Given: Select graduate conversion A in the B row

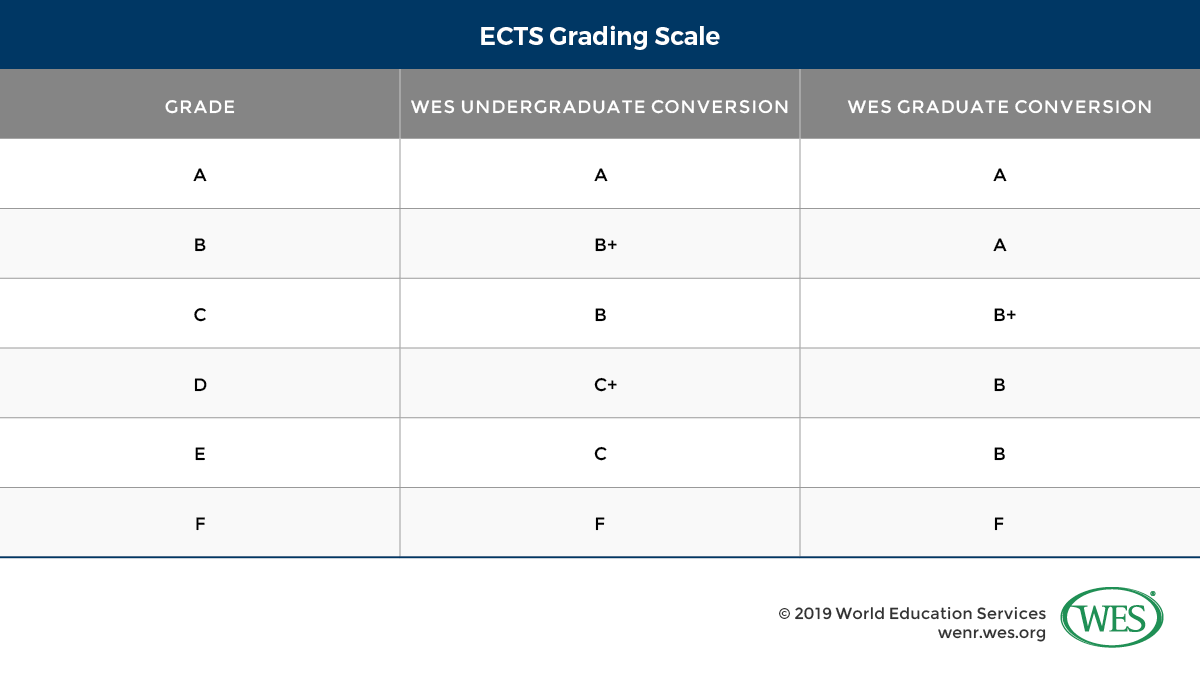Looking at the screenshot, I should 1000,245.
